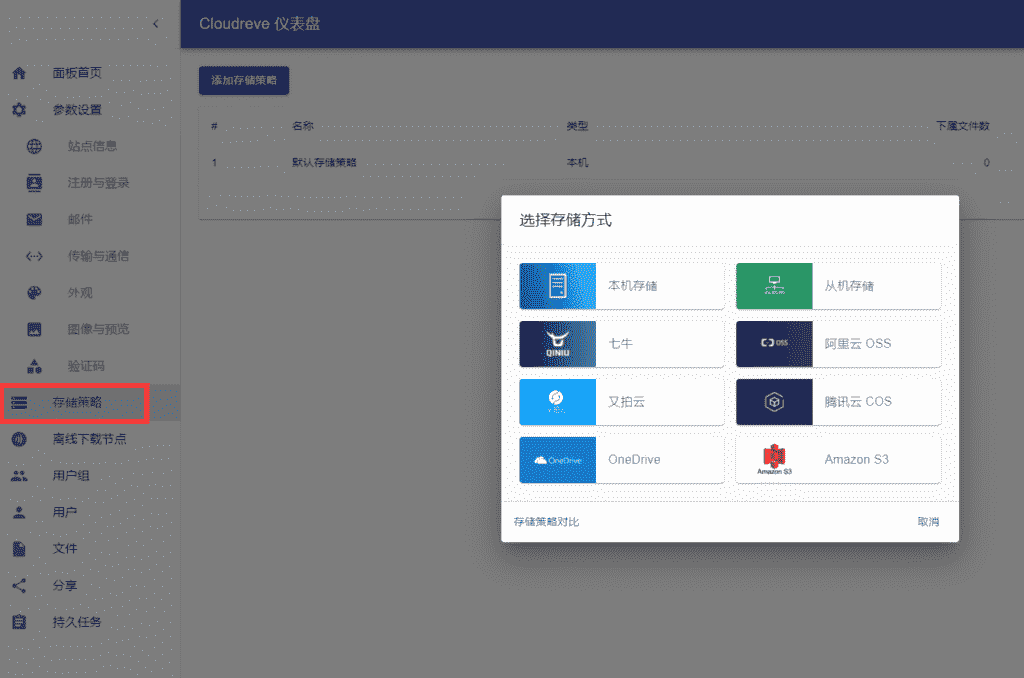This screenshot has height=678, width=1024.
Task: Click the person icon for 用户
Action: tap(19, 512)
